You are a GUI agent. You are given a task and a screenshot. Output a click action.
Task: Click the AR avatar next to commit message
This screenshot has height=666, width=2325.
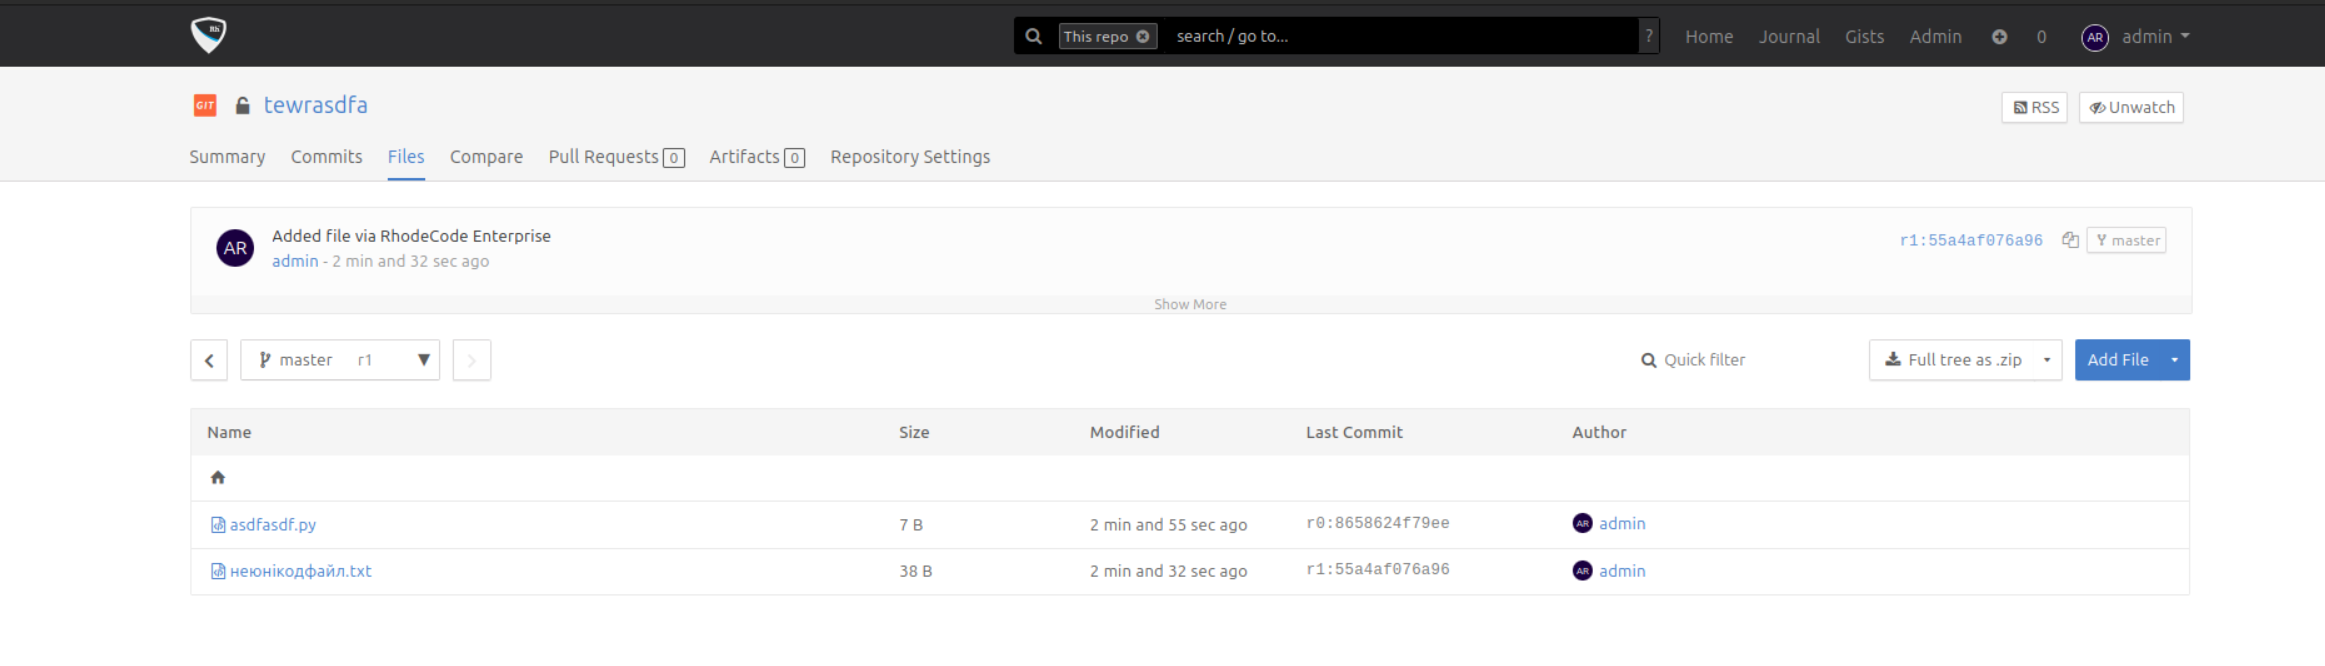(x=235, y=248)
